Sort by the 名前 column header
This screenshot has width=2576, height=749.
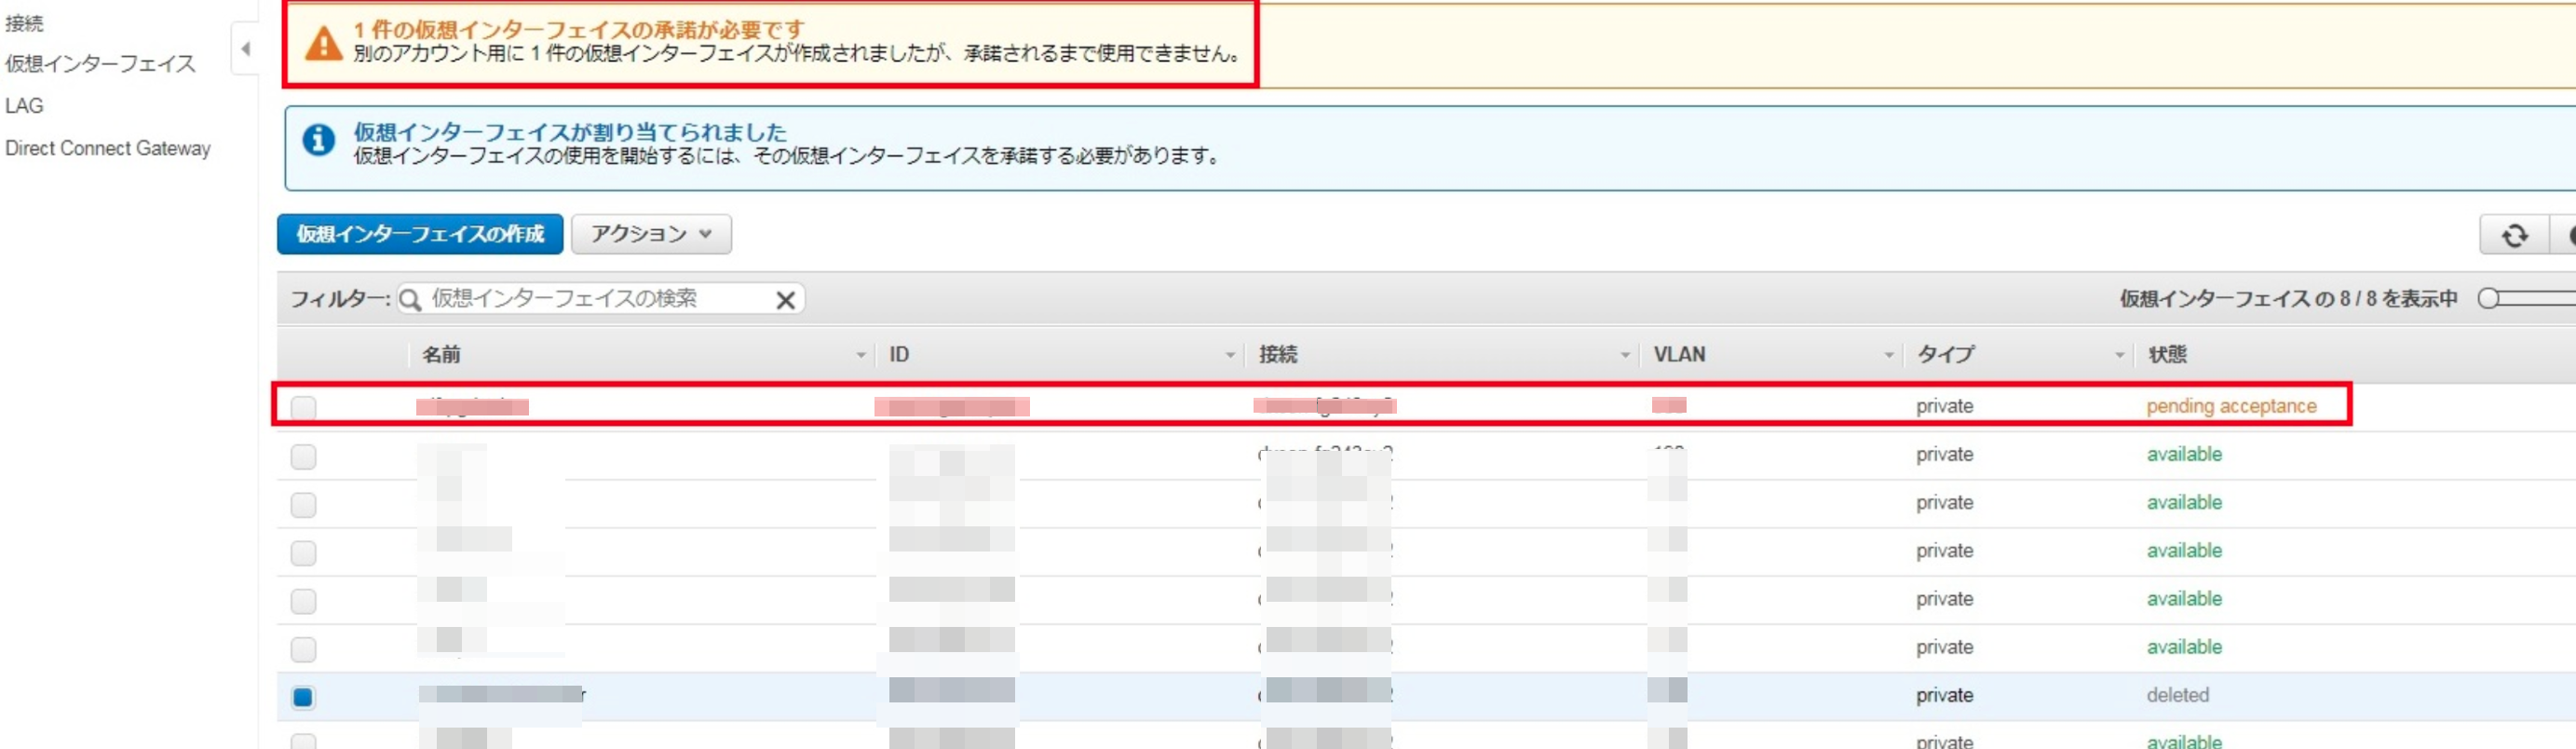point(441,355)
